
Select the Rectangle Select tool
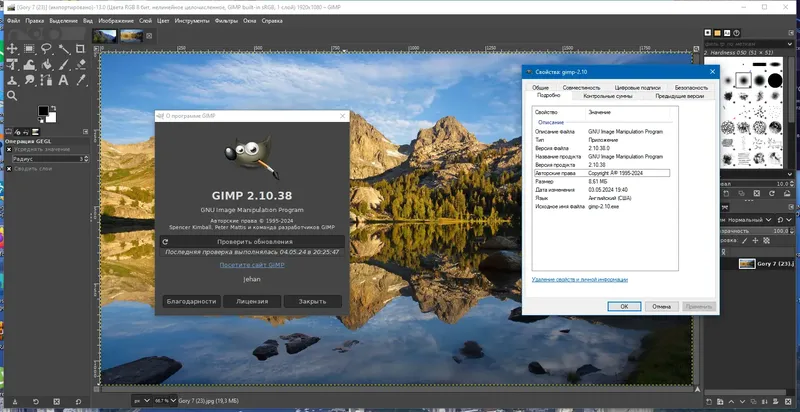pyautogui.click(x=29, y=49)
